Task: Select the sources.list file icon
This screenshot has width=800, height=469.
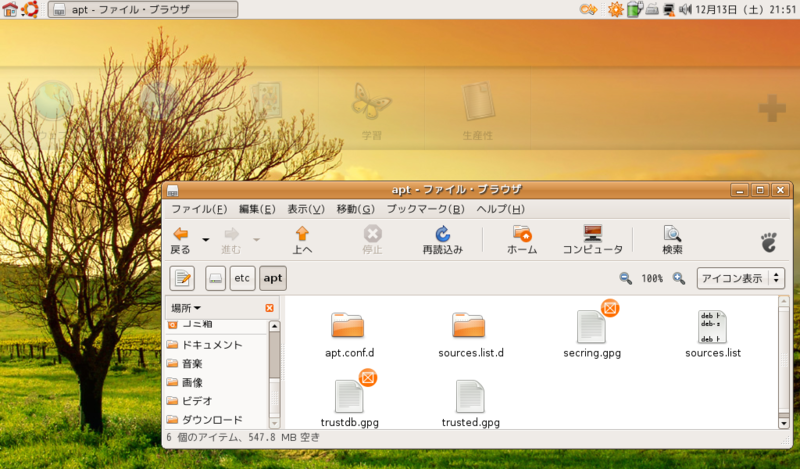Action: click(x=712, y=327)
